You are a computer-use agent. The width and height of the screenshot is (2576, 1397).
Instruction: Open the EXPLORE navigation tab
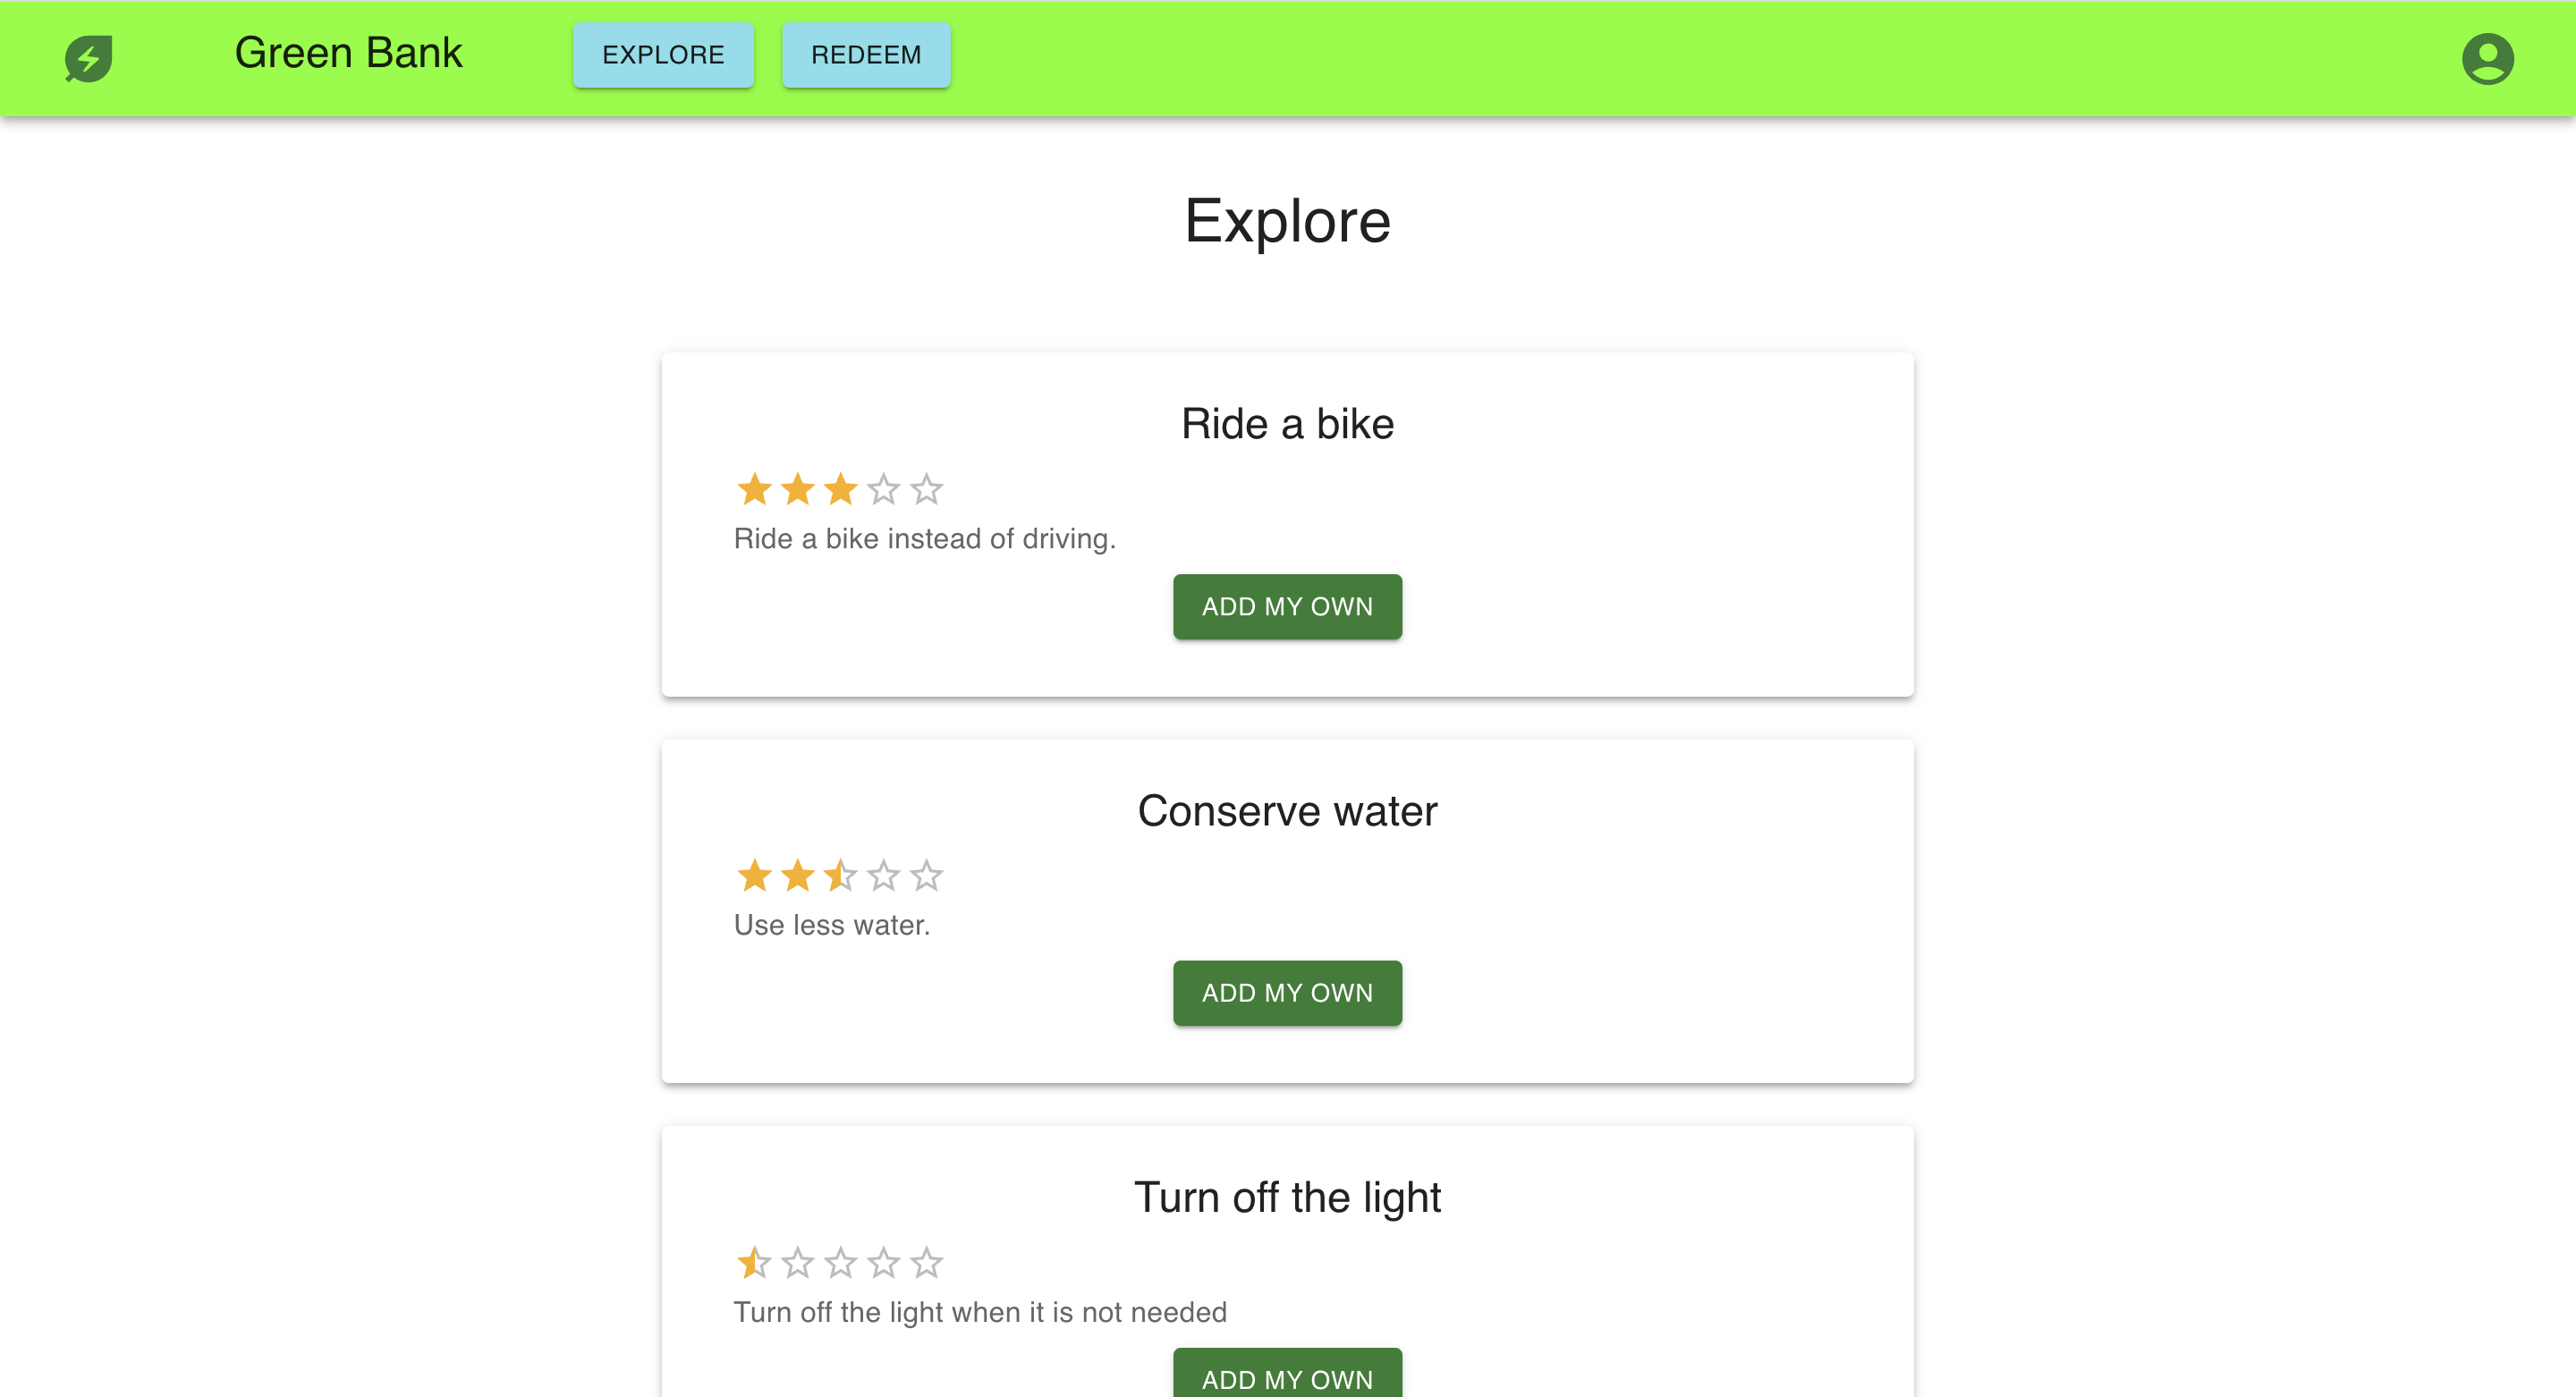663,55
